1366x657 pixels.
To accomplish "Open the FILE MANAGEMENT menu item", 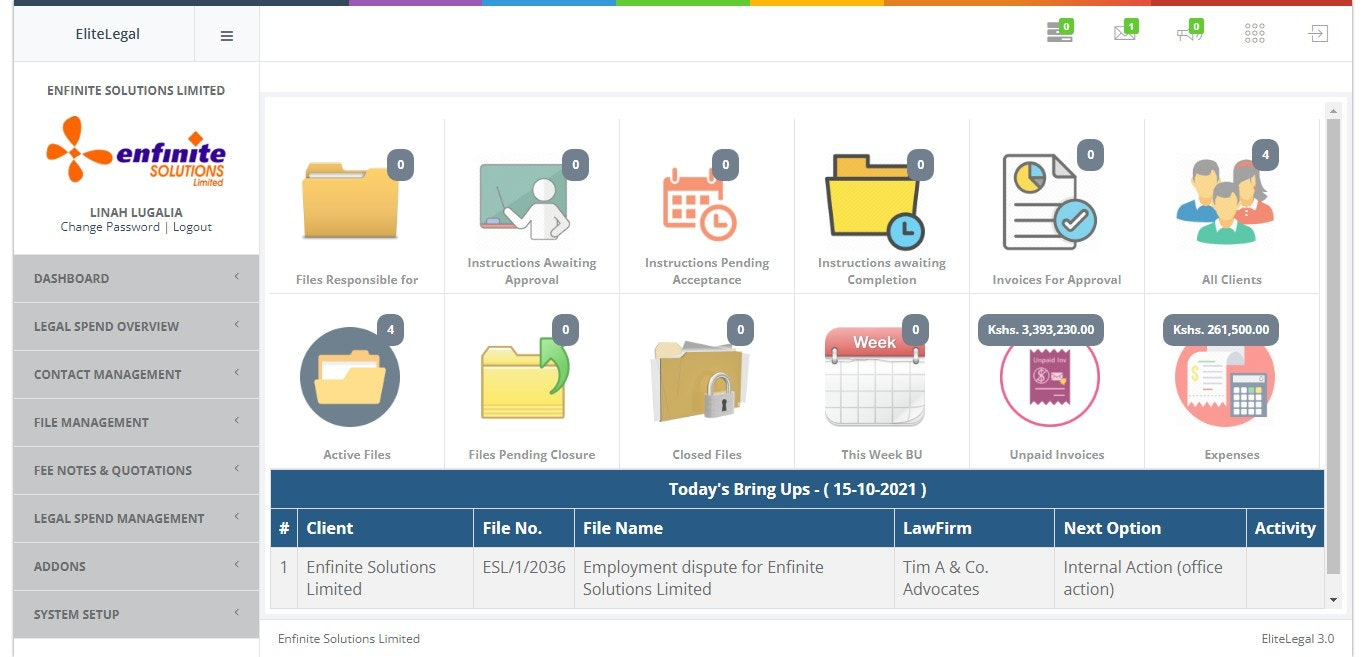I will 136,422.
